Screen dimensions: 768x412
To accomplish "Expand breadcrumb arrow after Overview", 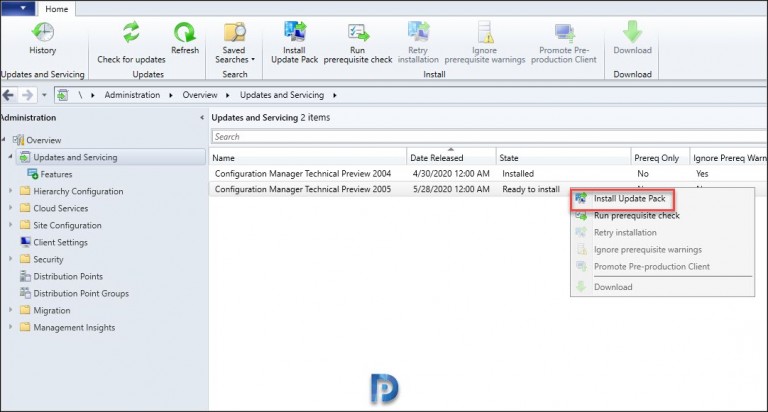I will click(227, 96).
